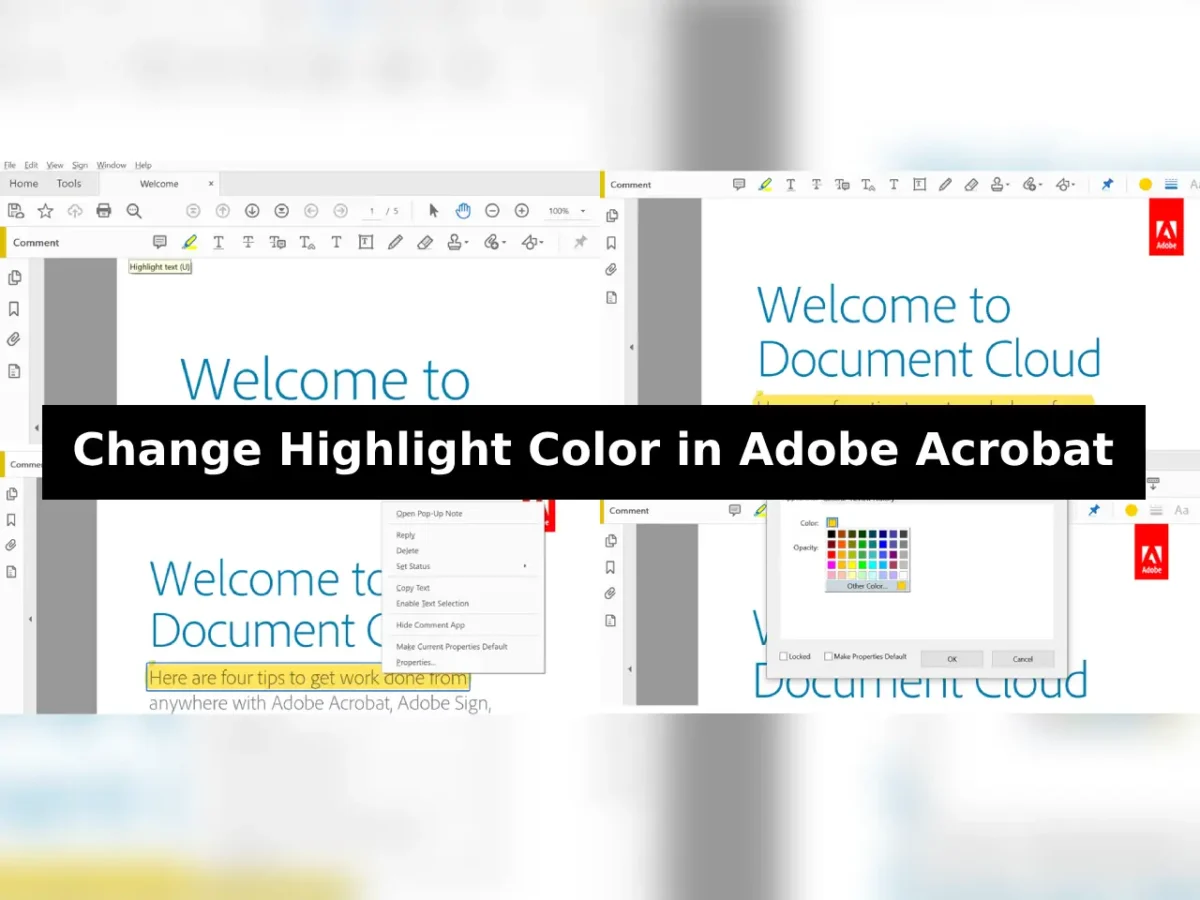Image resolution: width=1200 pixels, height=900 pixels.
Task: Open the line thickness icon in the top-right window
Action: point(1171,184)
